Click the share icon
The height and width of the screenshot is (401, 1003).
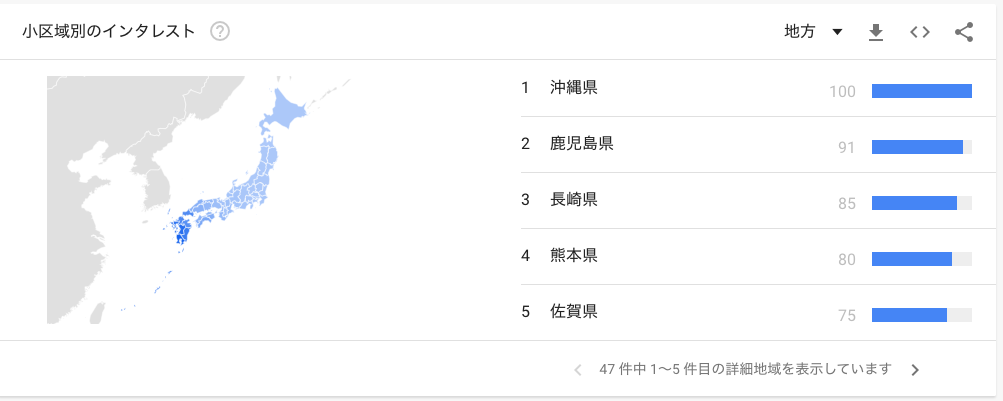pyautogui.click(x=963, y=32)
